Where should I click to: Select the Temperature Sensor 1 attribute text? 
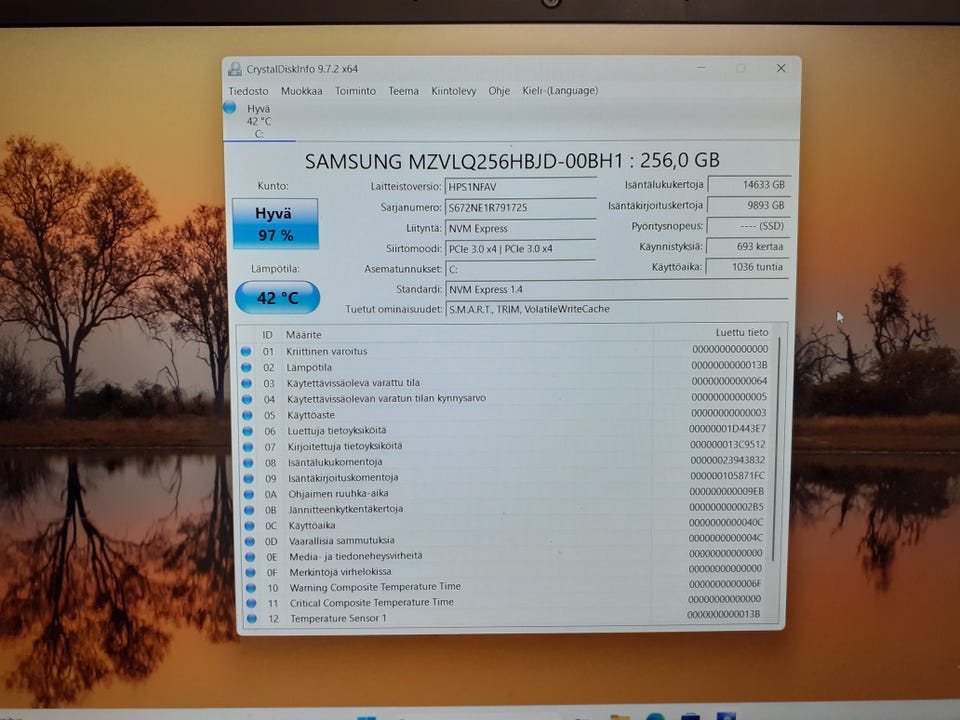tap(339, 618)
